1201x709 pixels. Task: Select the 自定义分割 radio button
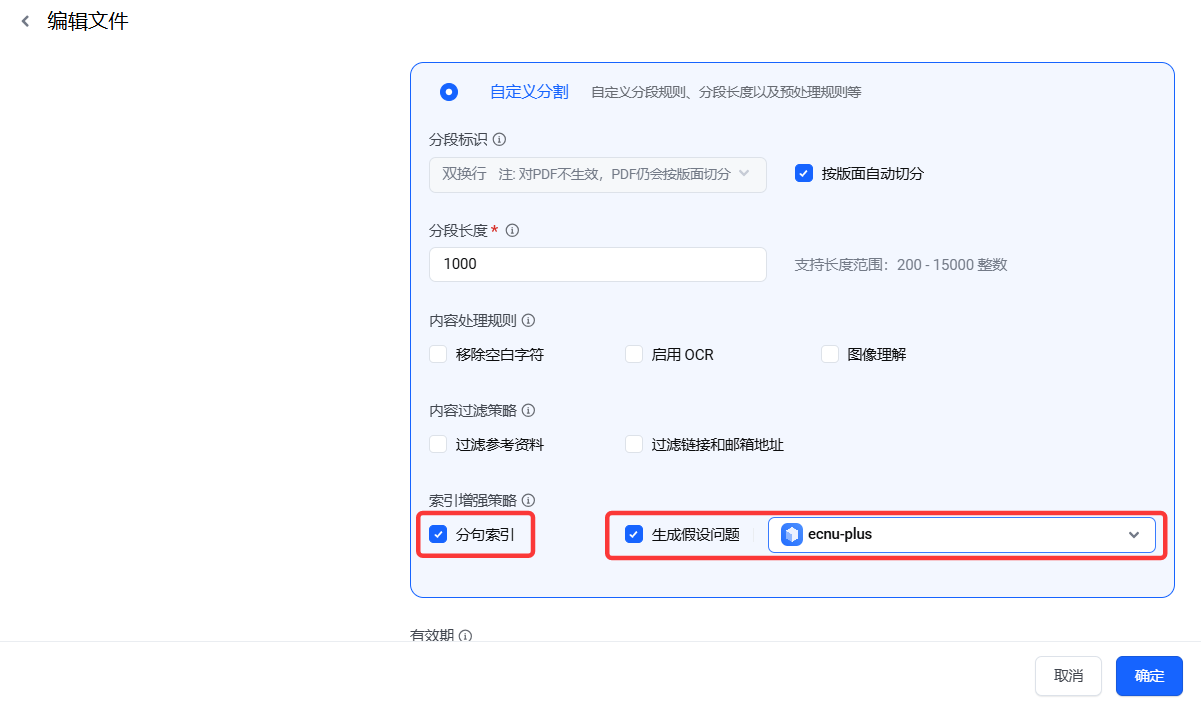(449, 92)
